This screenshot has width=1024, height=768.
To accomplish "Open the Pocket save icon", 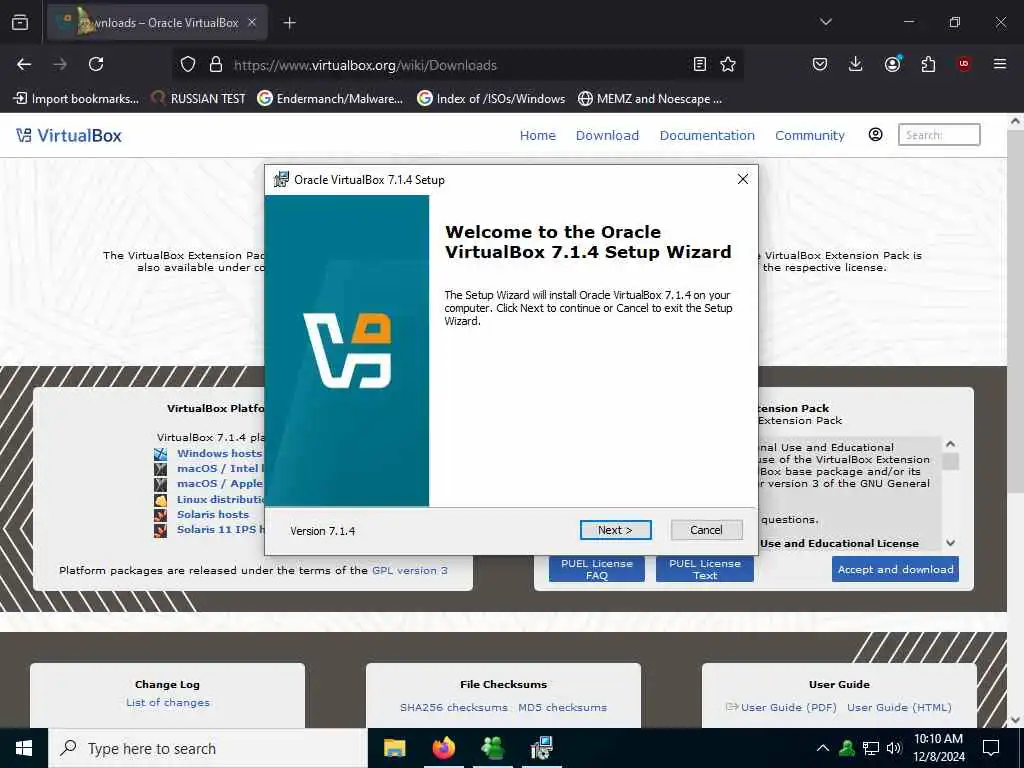I will pyautogui.click(x=820, y=64).
